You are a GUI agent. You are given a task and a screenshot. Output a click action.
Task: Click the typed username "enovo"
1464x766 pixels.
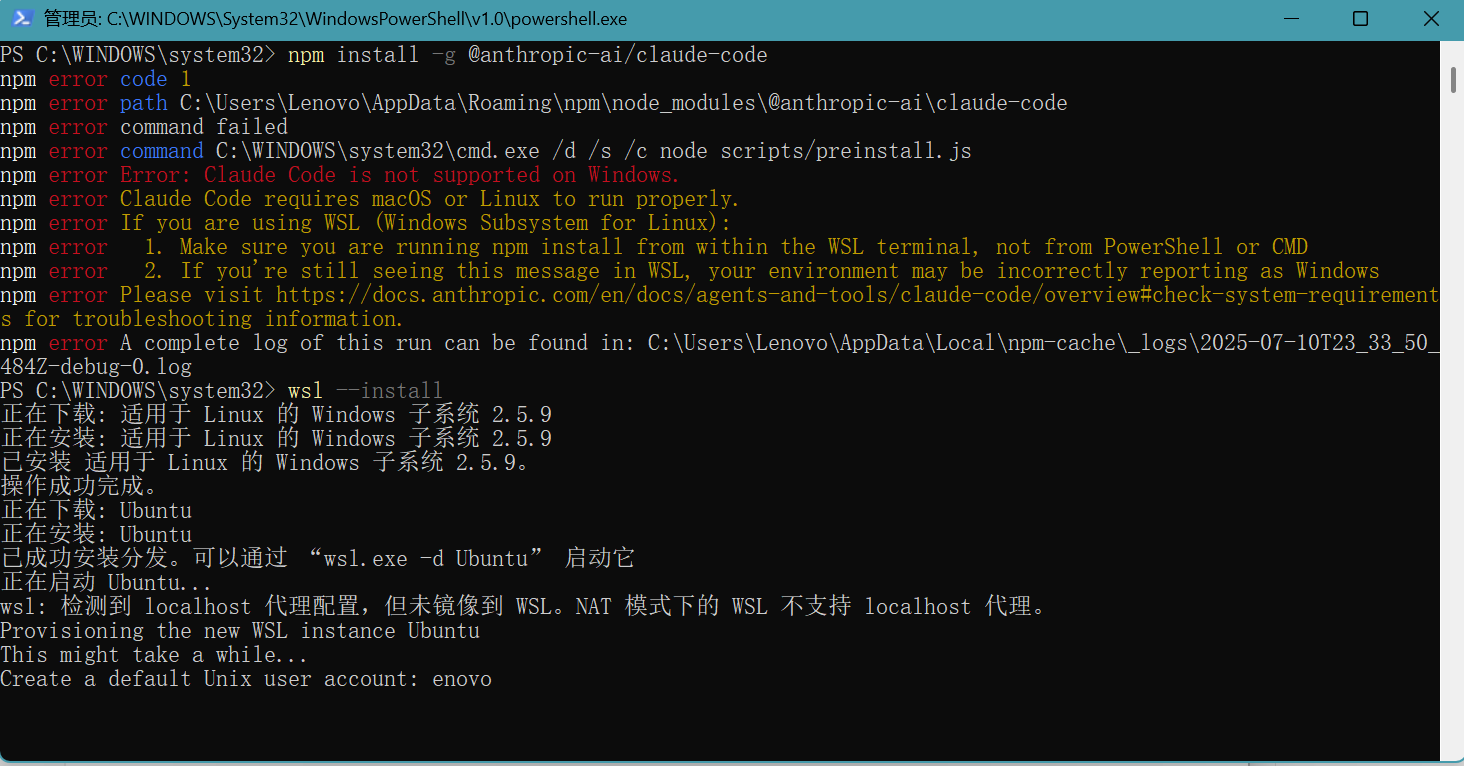click(x=462, y=679)
